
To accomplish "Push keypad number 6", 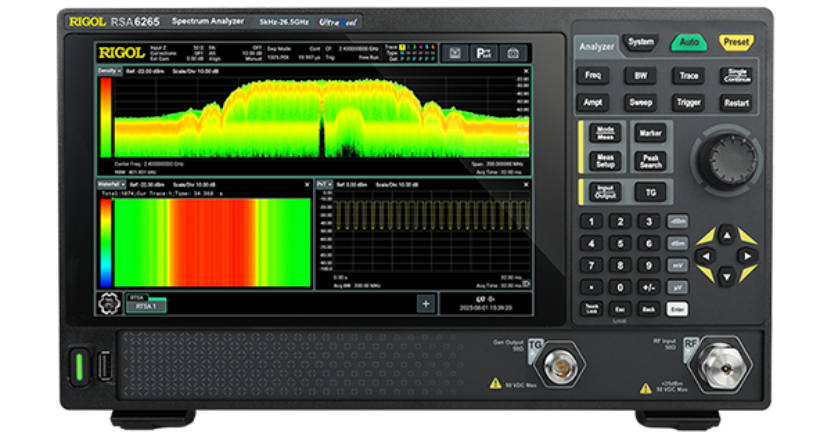I will coord(648,244).
